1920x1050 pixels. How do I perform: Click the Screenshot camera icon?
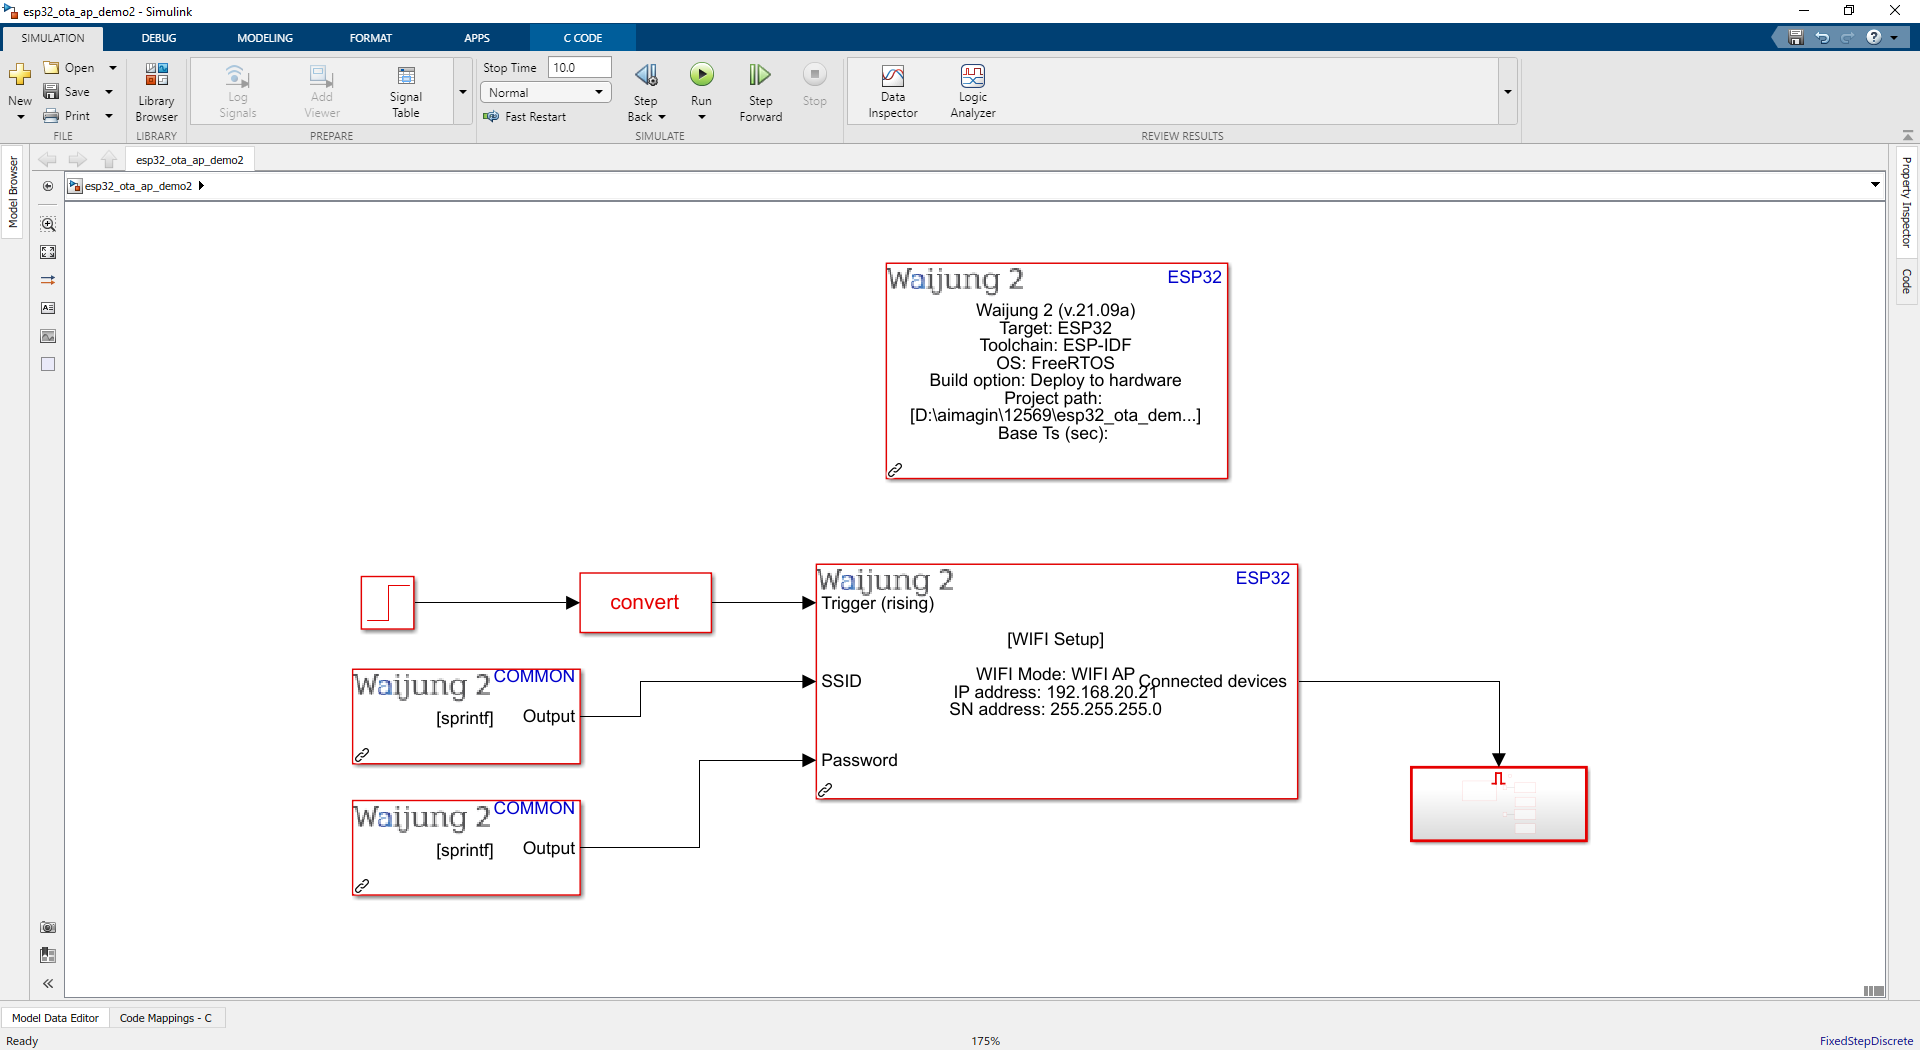click(48, 927)
